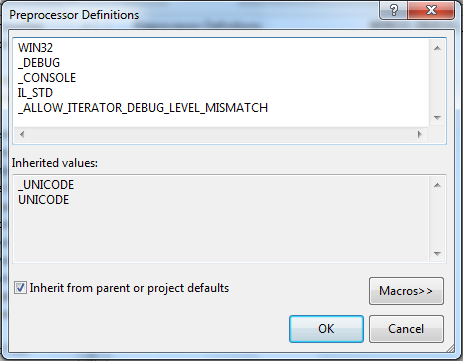Screen dimensions: 463x361
Task: Toggle Inherit from parent or project defaults
Action: coord(20,288)
